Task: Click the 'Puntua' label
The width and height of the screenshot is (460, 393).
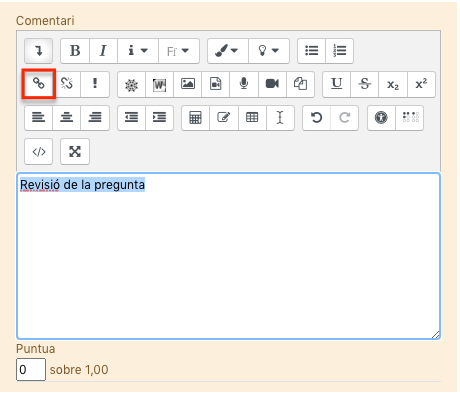Action: (36, 349)
